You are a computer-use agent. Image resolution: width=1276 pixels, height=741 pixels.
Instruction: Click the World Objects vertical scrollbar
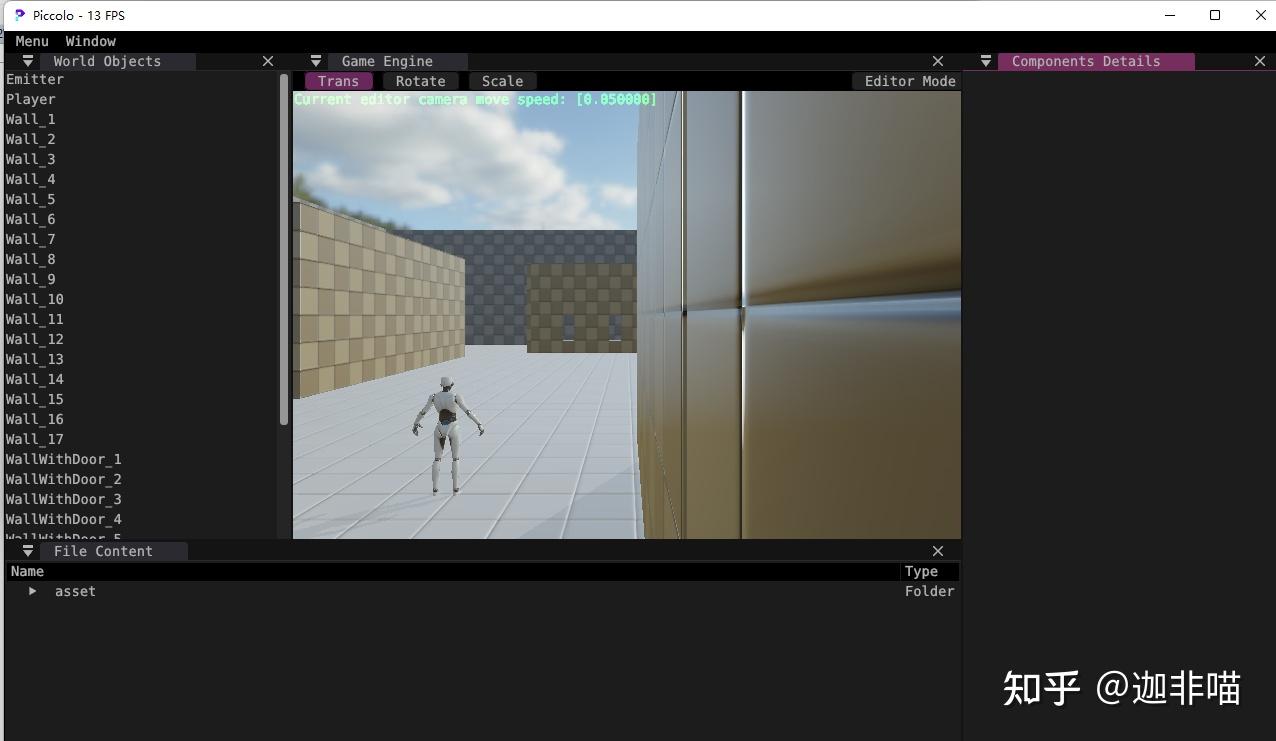point(284,248)
